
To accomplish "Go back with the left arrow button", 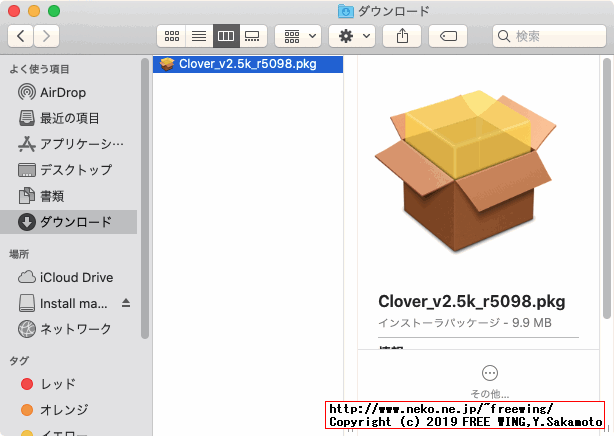I will [x=20, y=36].
